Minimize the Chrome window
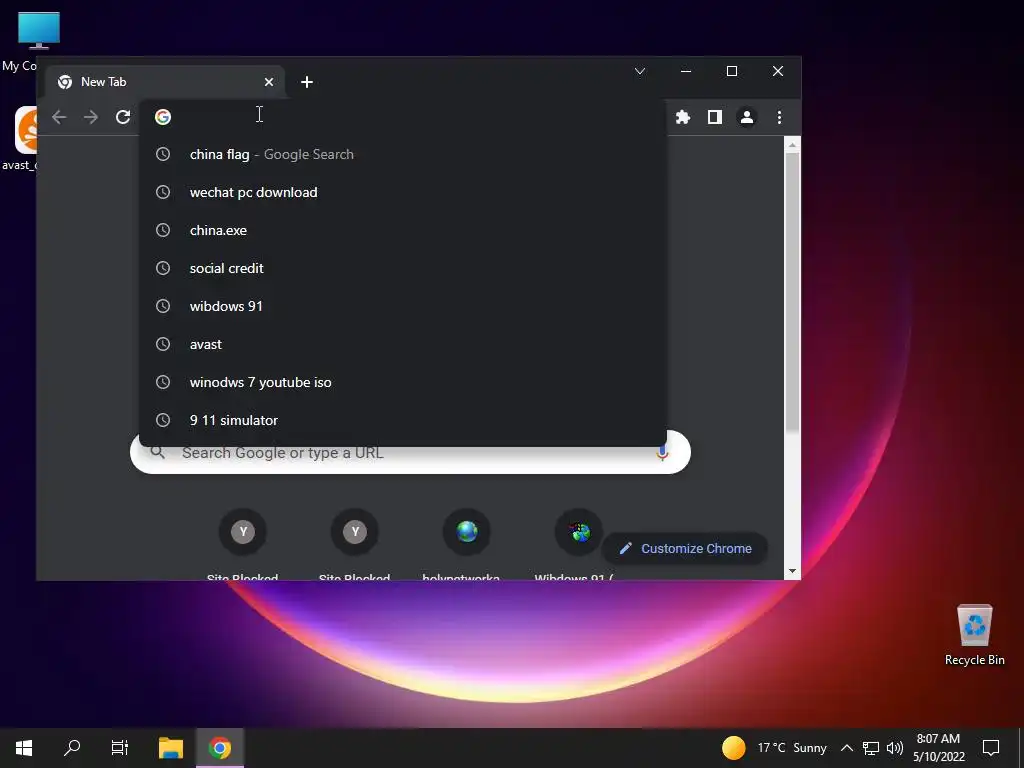This screenshot has height=768, width=1024. point(686,71)
